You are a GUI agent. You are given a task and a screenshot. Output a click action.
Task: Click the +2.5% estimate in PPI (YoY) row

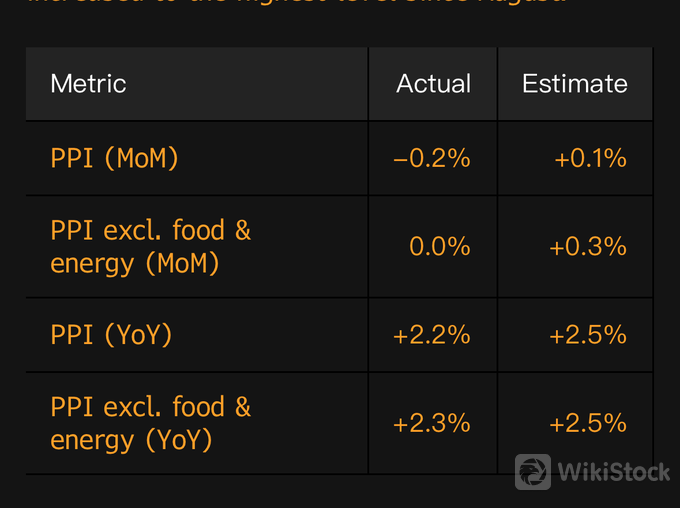588,335
